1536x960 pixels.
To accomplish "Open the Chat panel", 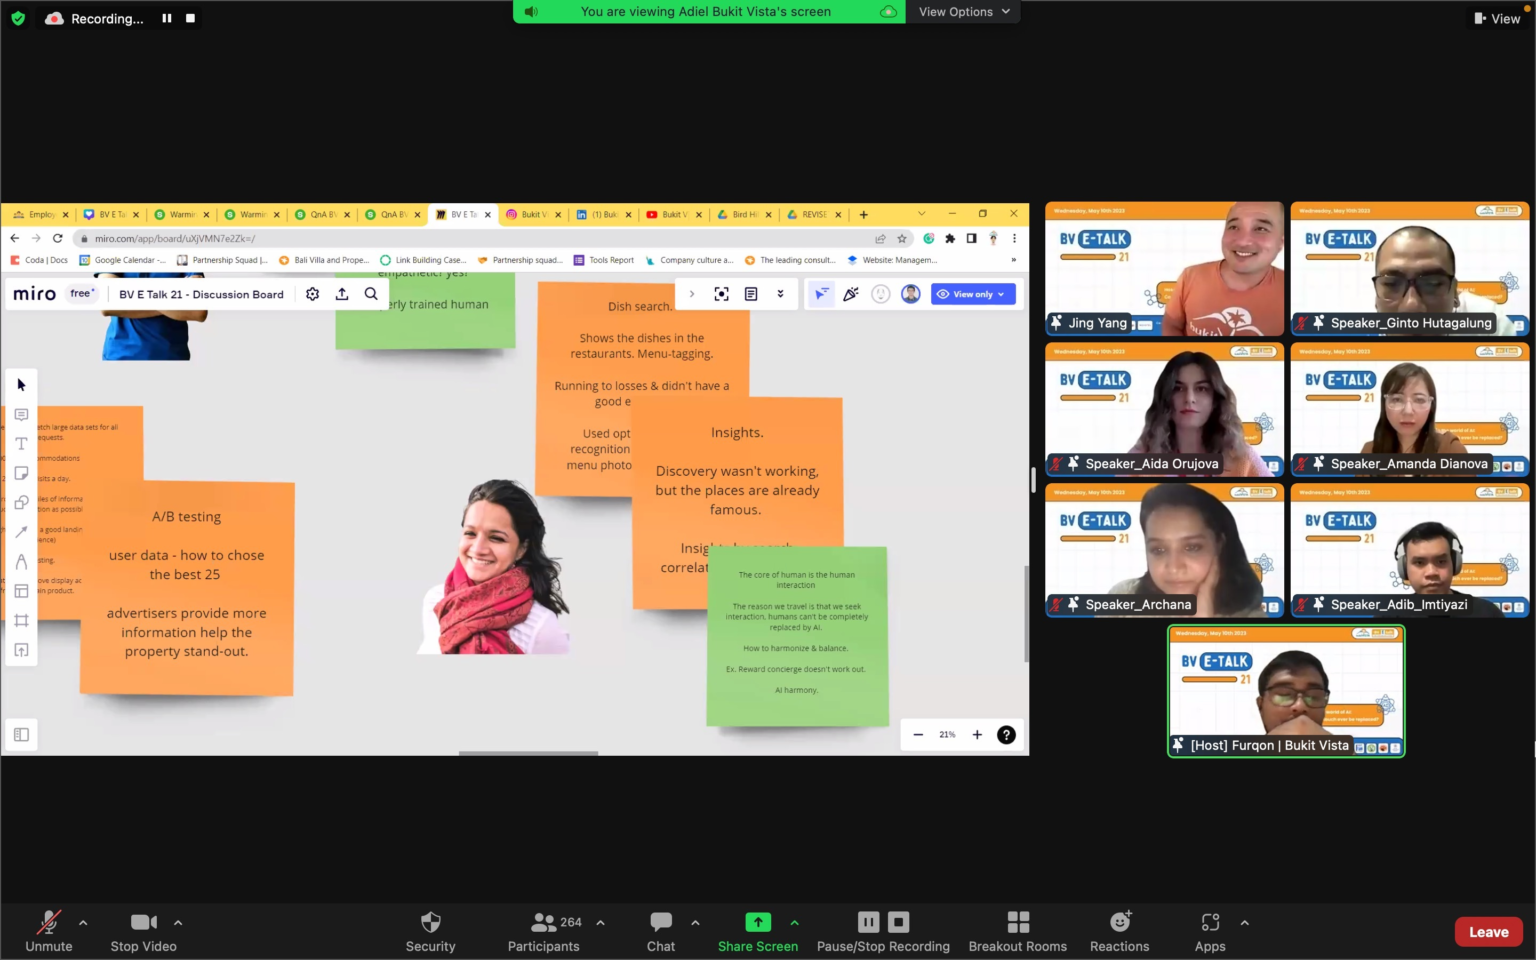I will 660,931.
